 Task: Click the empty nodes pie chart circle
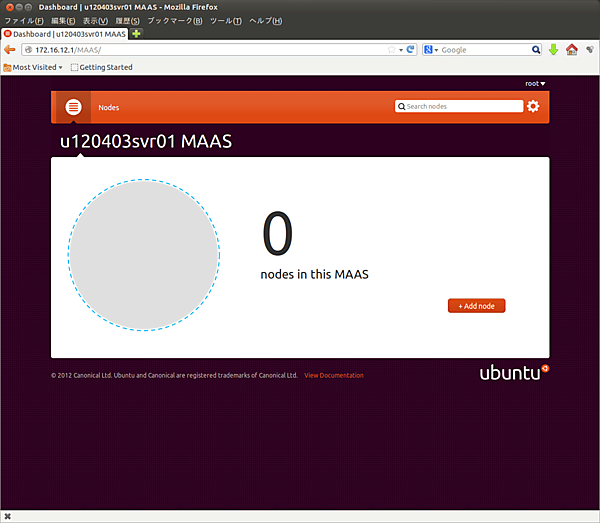point(144,255)
